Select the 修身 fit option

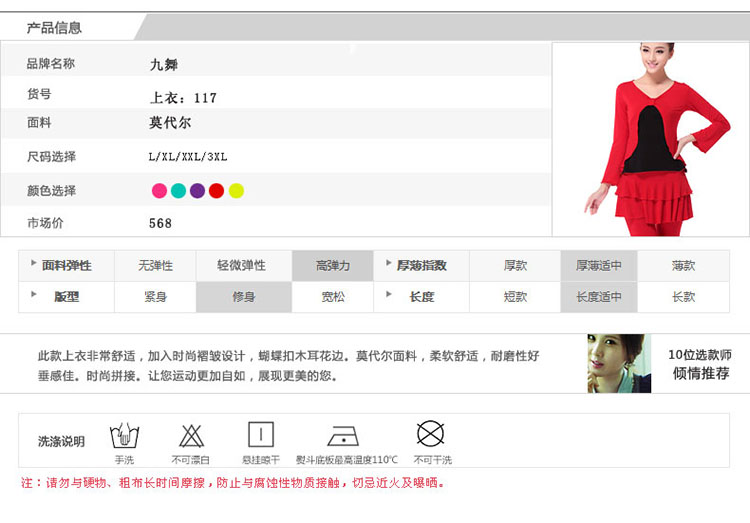click(x=244, y=297)
